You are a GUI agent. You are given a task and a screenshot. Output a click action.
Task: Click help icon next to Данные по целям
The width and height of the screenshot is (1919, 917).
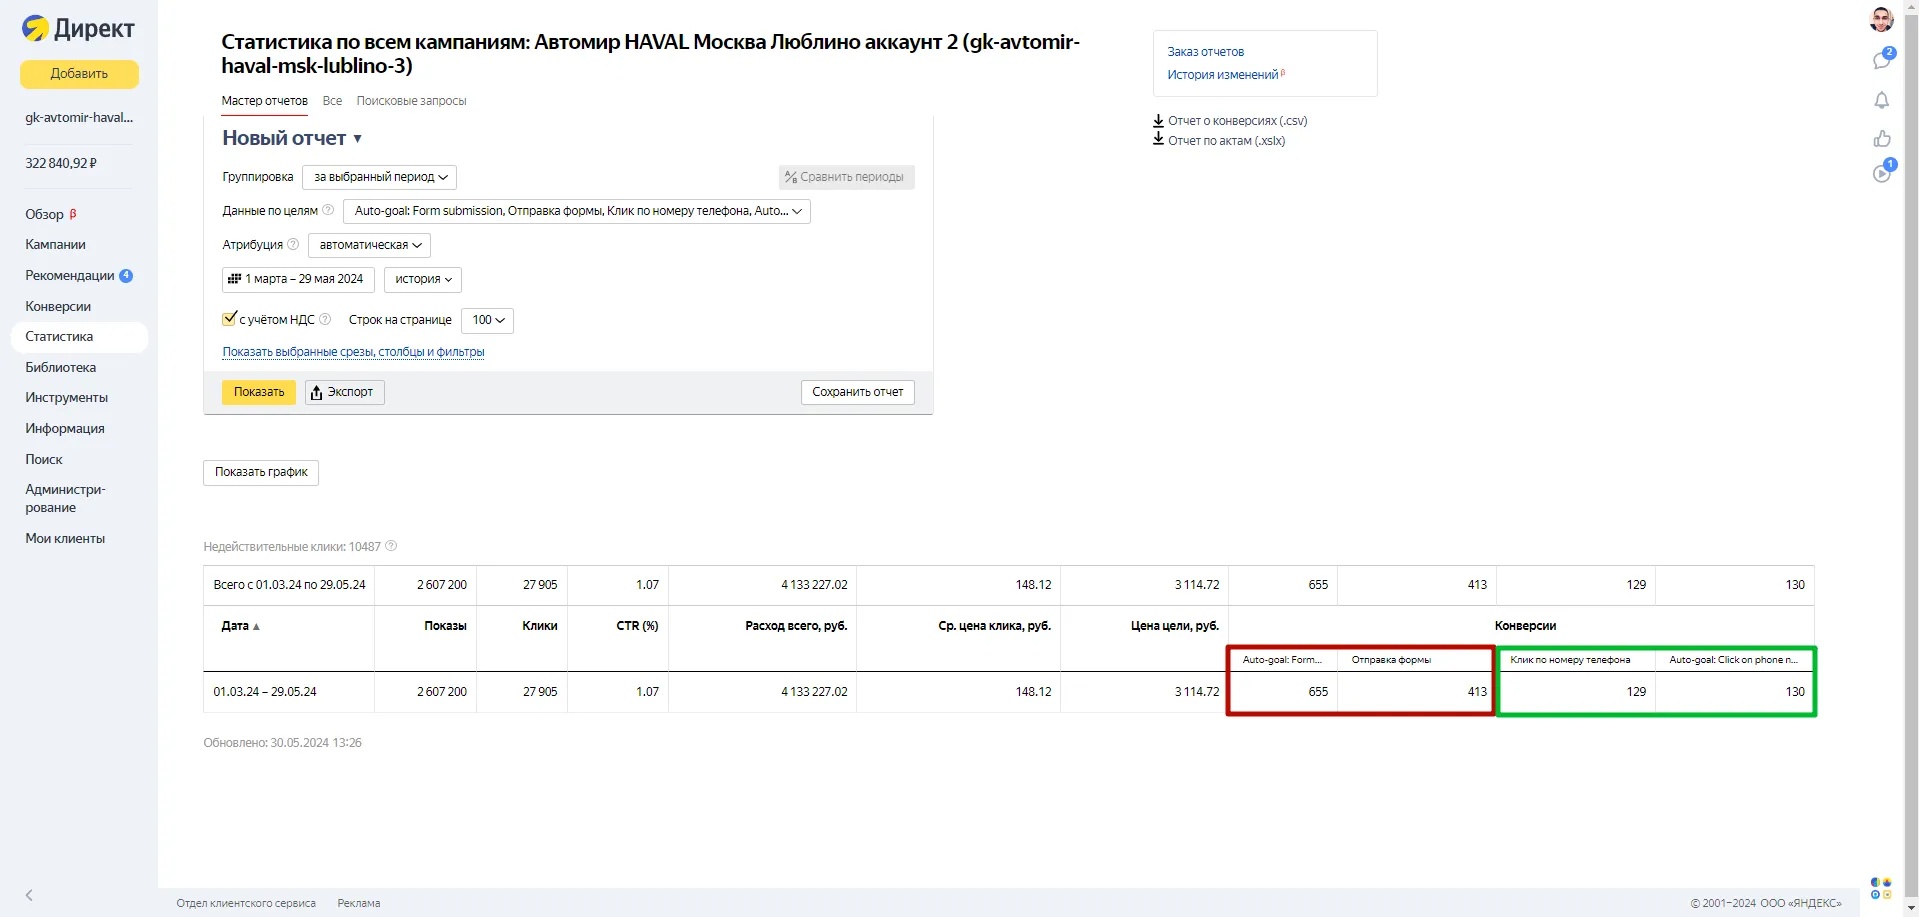(x=328, y=210)
